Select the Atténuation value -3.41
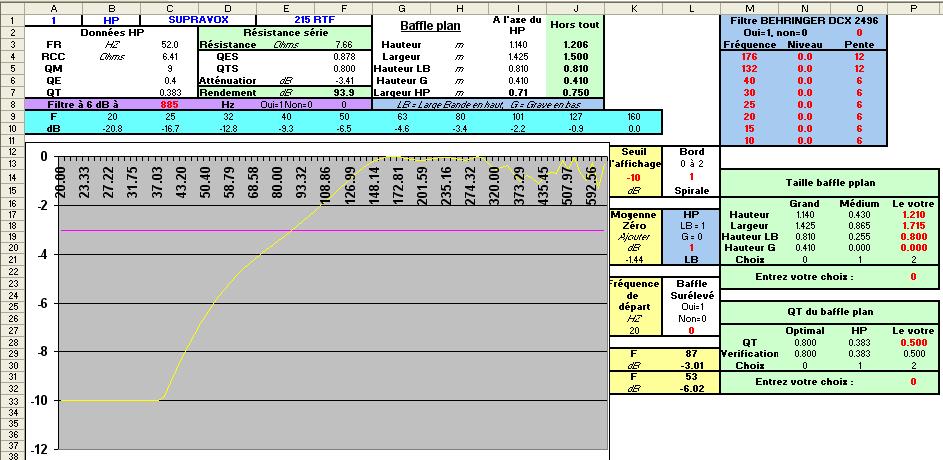This screenshot has height=460, width=943. pyautogui.click(x=342, y=81)
